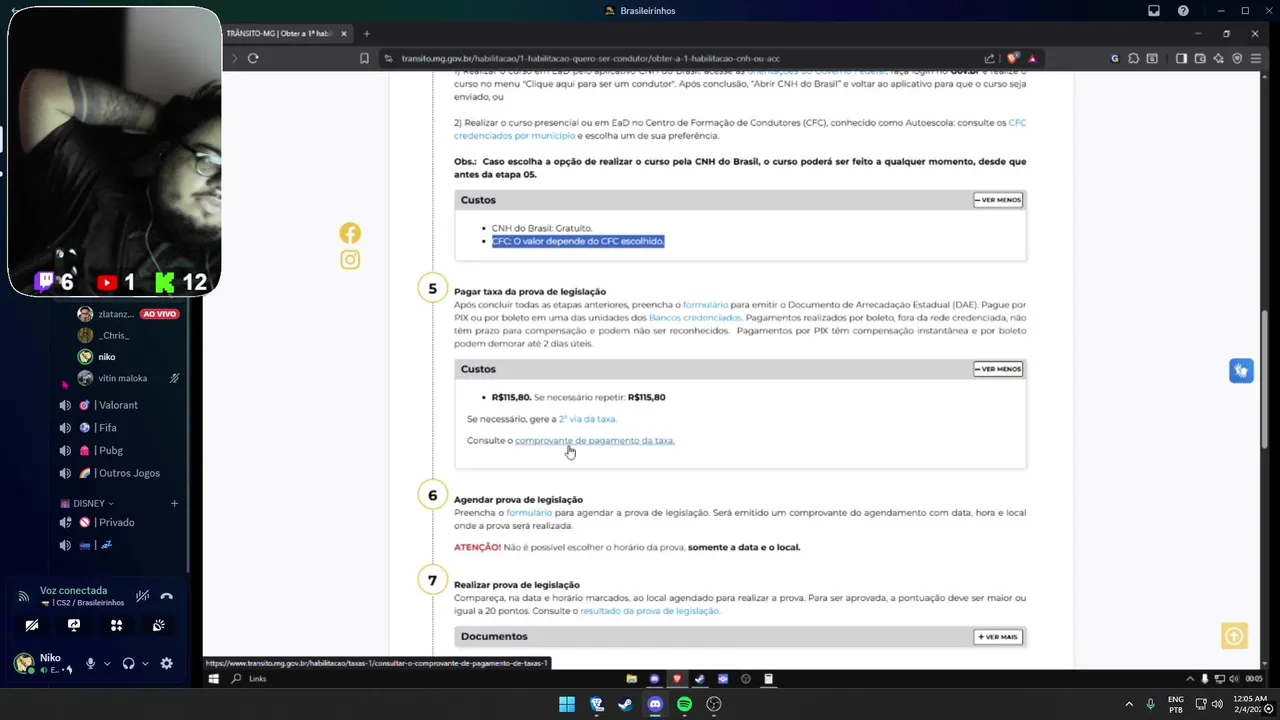Open Discord help icon
This screenshot has width=1280, height=720.
tap(1183, 10)
